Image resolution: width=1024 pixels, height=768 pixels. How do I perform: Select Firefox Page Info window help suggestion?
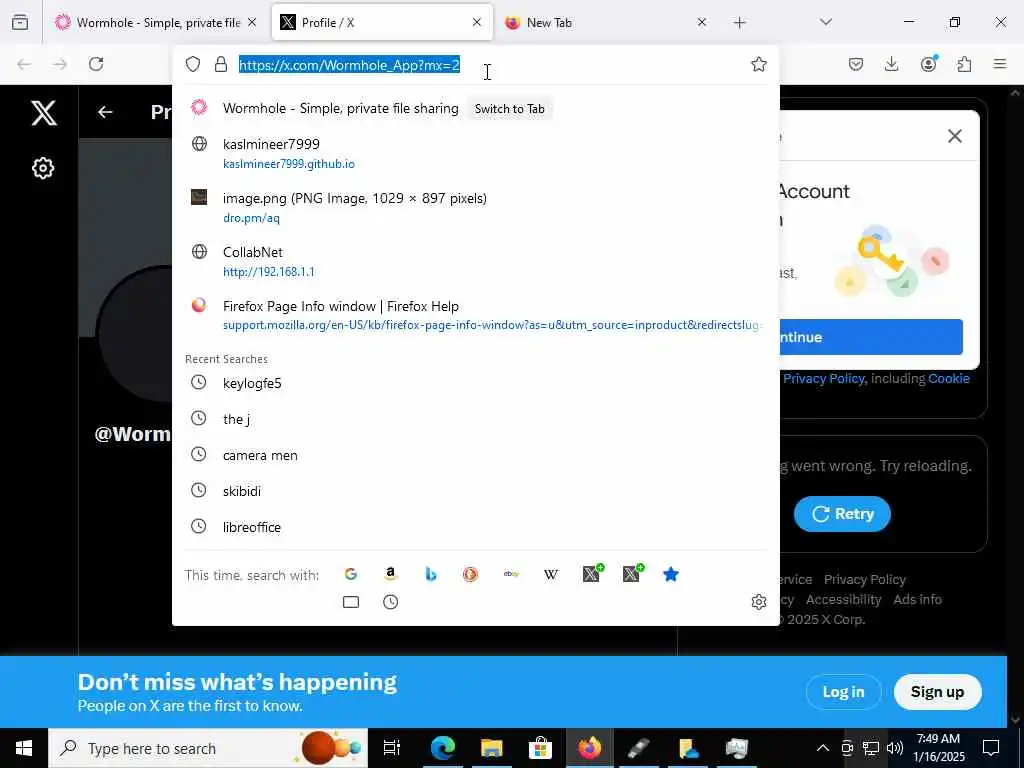(475, 315)
